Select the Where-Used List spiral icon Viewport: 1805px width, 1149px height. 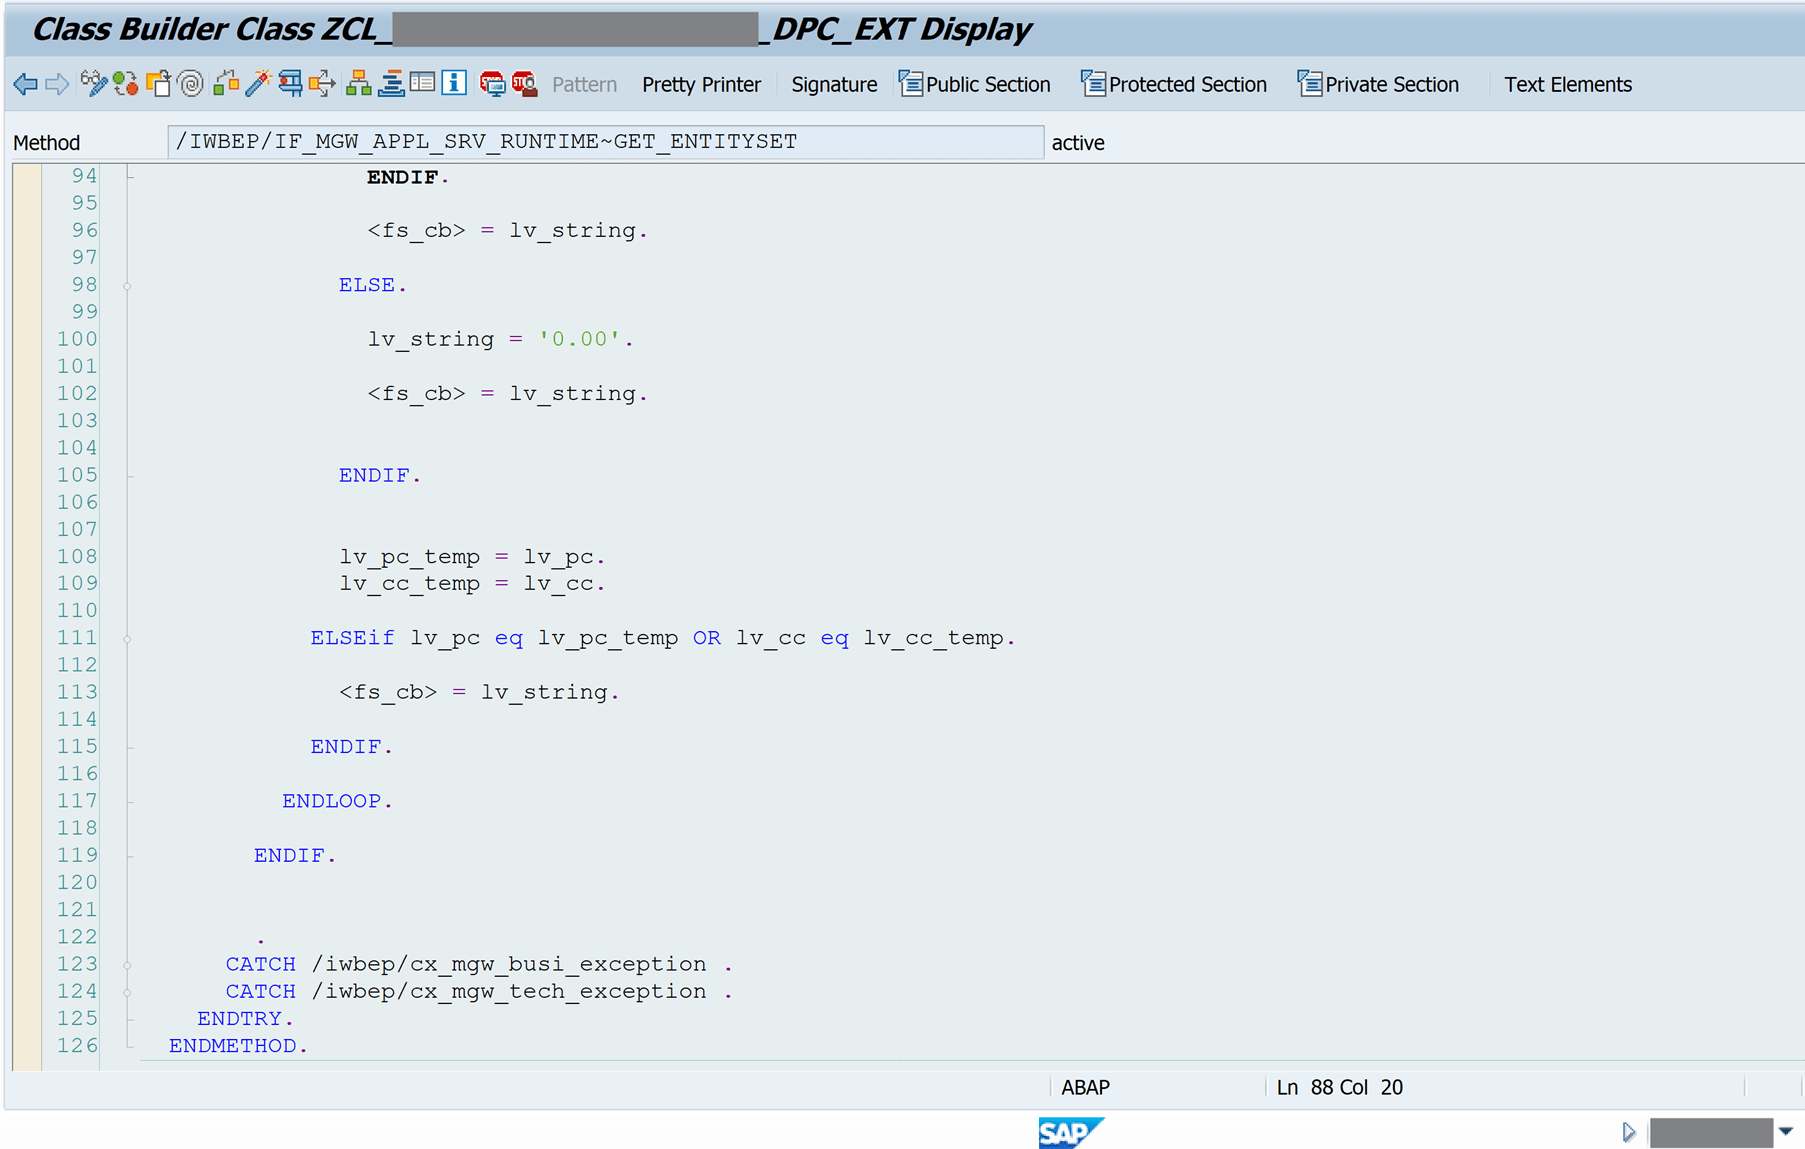coord(190,84)
